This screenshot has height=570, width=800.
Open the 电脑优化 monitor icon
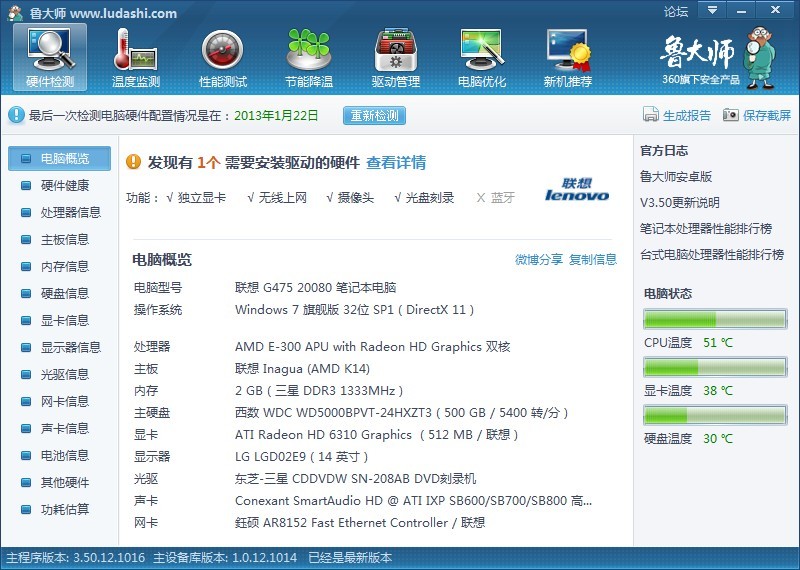(x=482, y=49)
